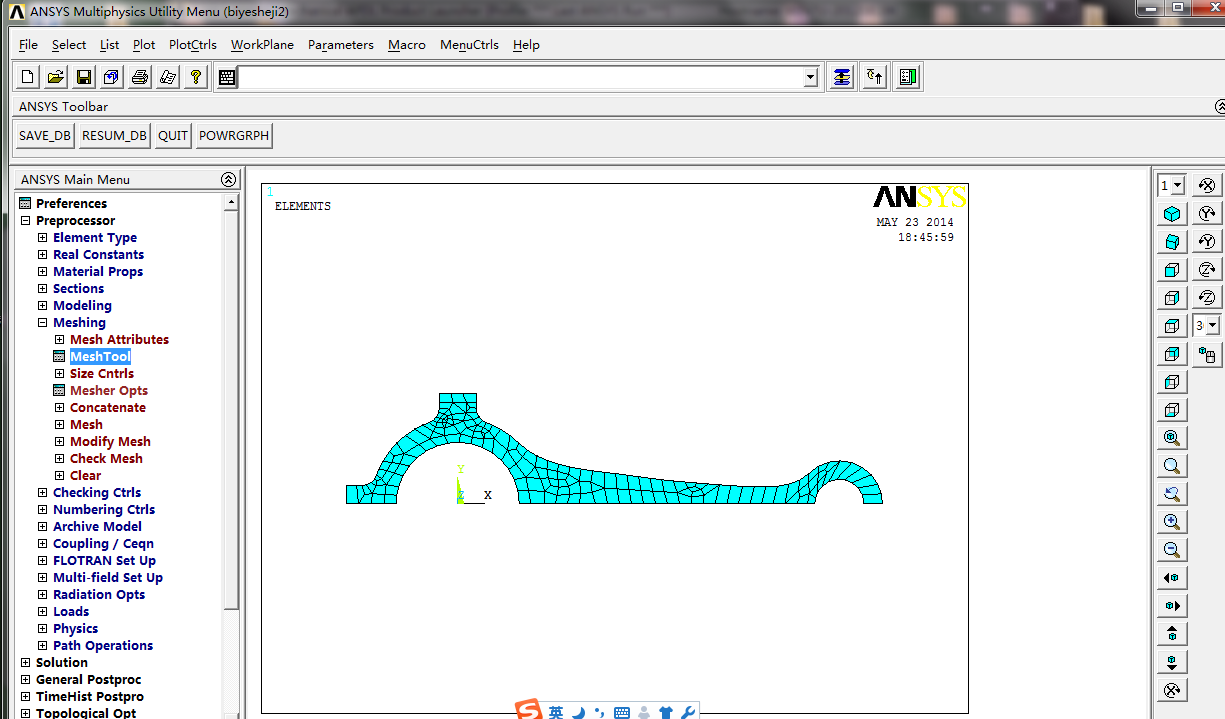Zoom in on the model
The image size is (1225, 719).
click(1172, 522)
